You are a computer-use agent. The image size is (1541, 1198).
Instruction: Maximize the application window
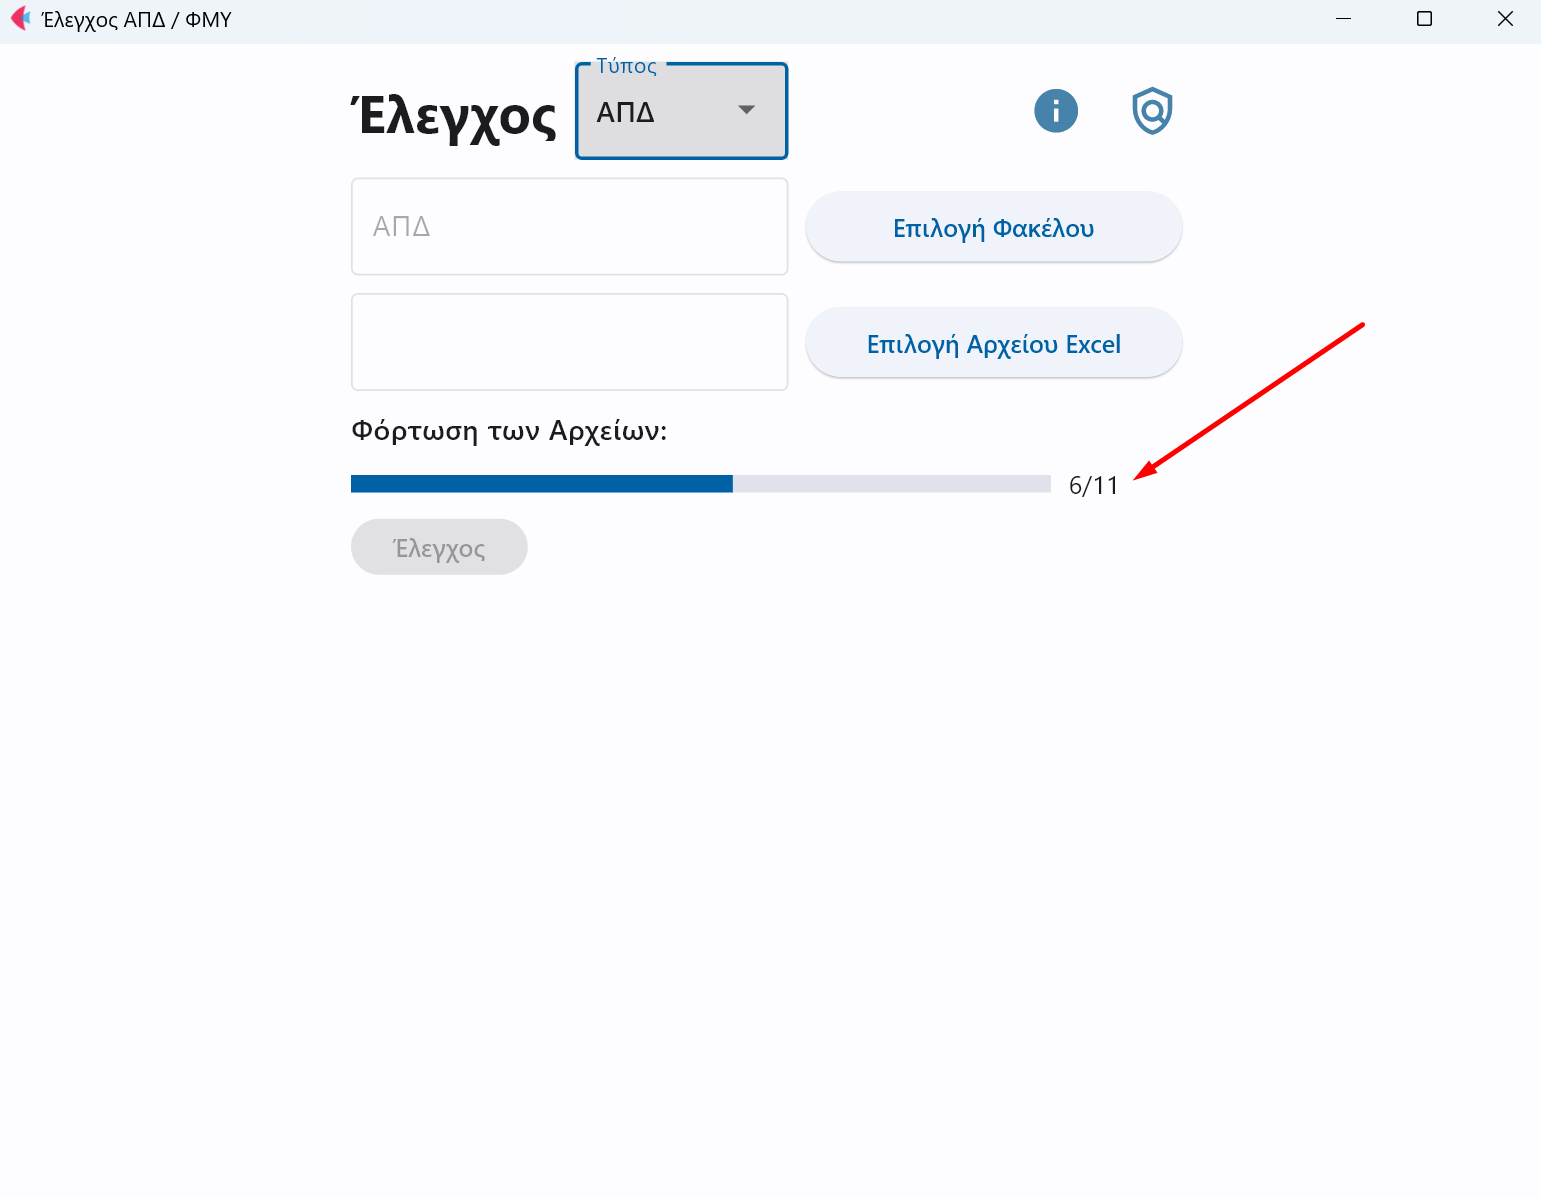1425,19
